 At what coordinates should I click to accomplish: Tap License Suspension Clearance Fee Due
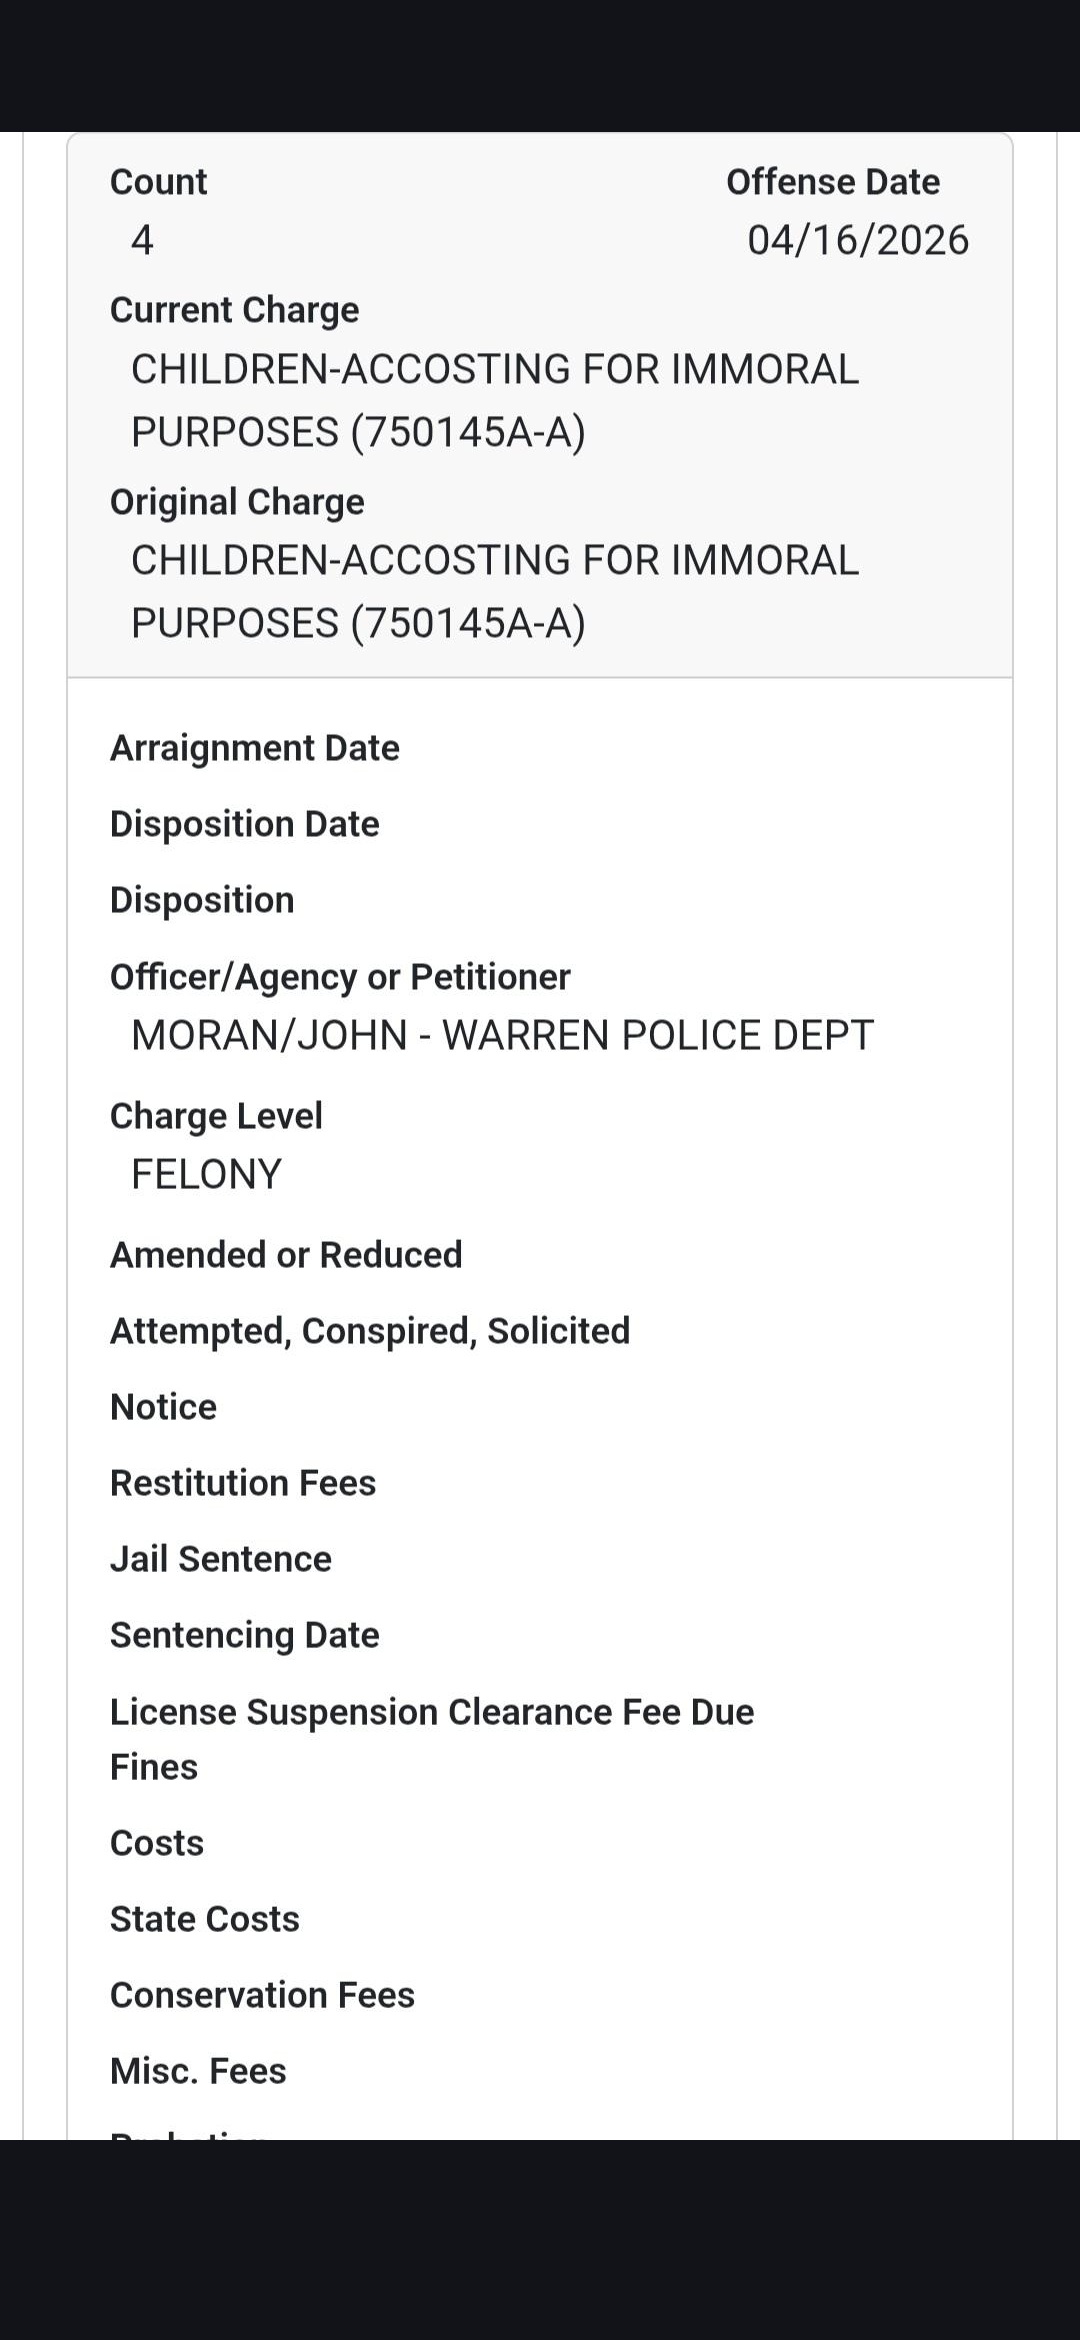(x=432, y=1712)
